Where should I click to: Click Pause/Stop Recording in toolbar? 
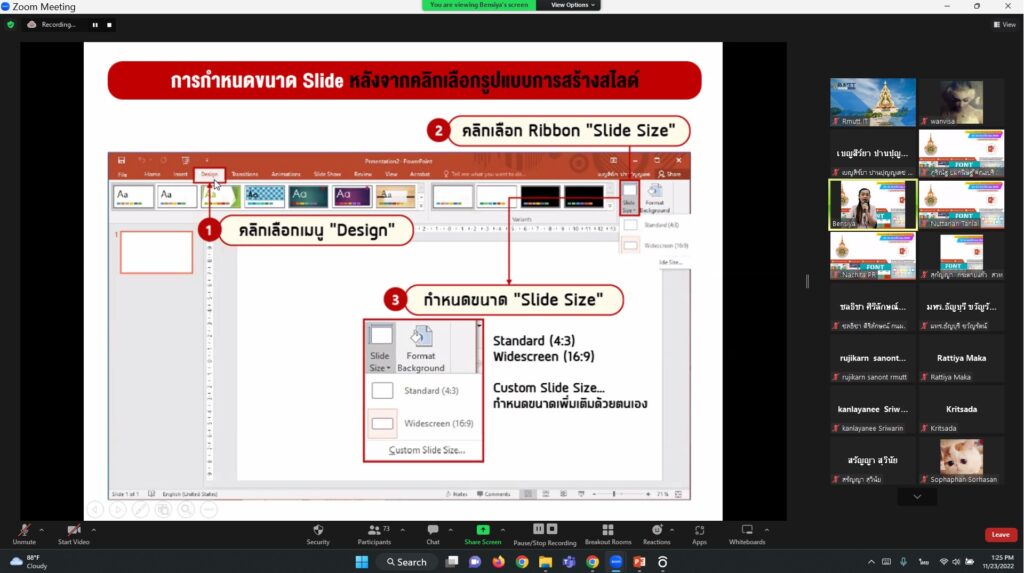[545, 530]
